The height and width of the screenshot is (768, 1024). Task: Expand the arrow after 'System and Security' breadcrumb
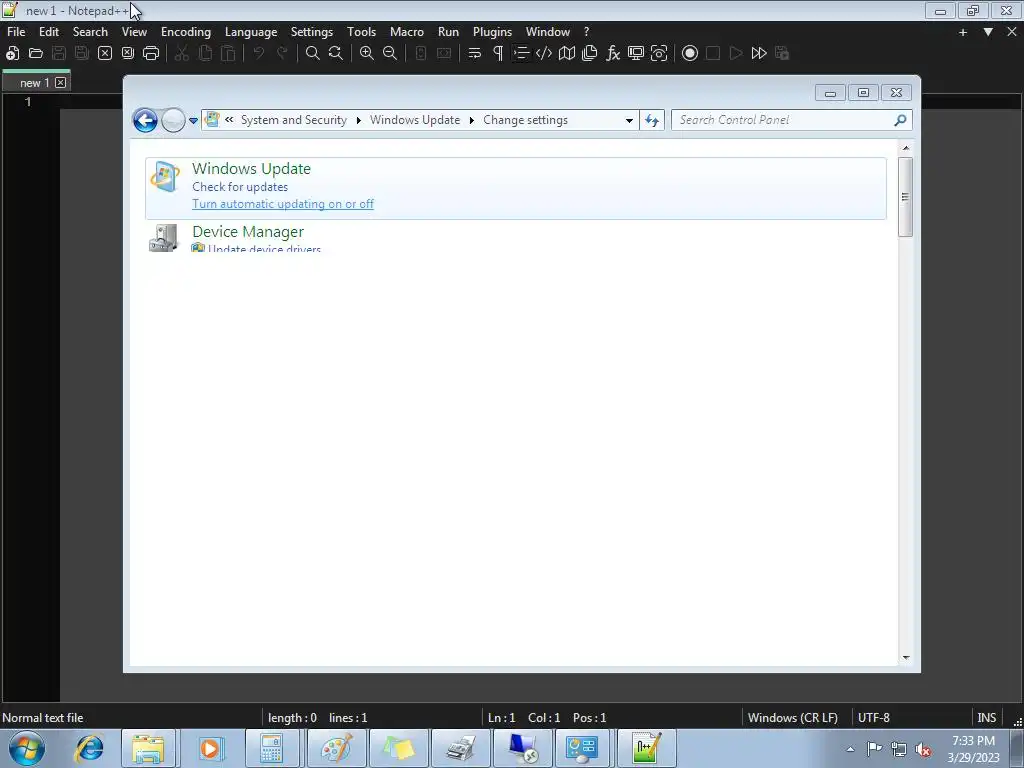point(359,120)
